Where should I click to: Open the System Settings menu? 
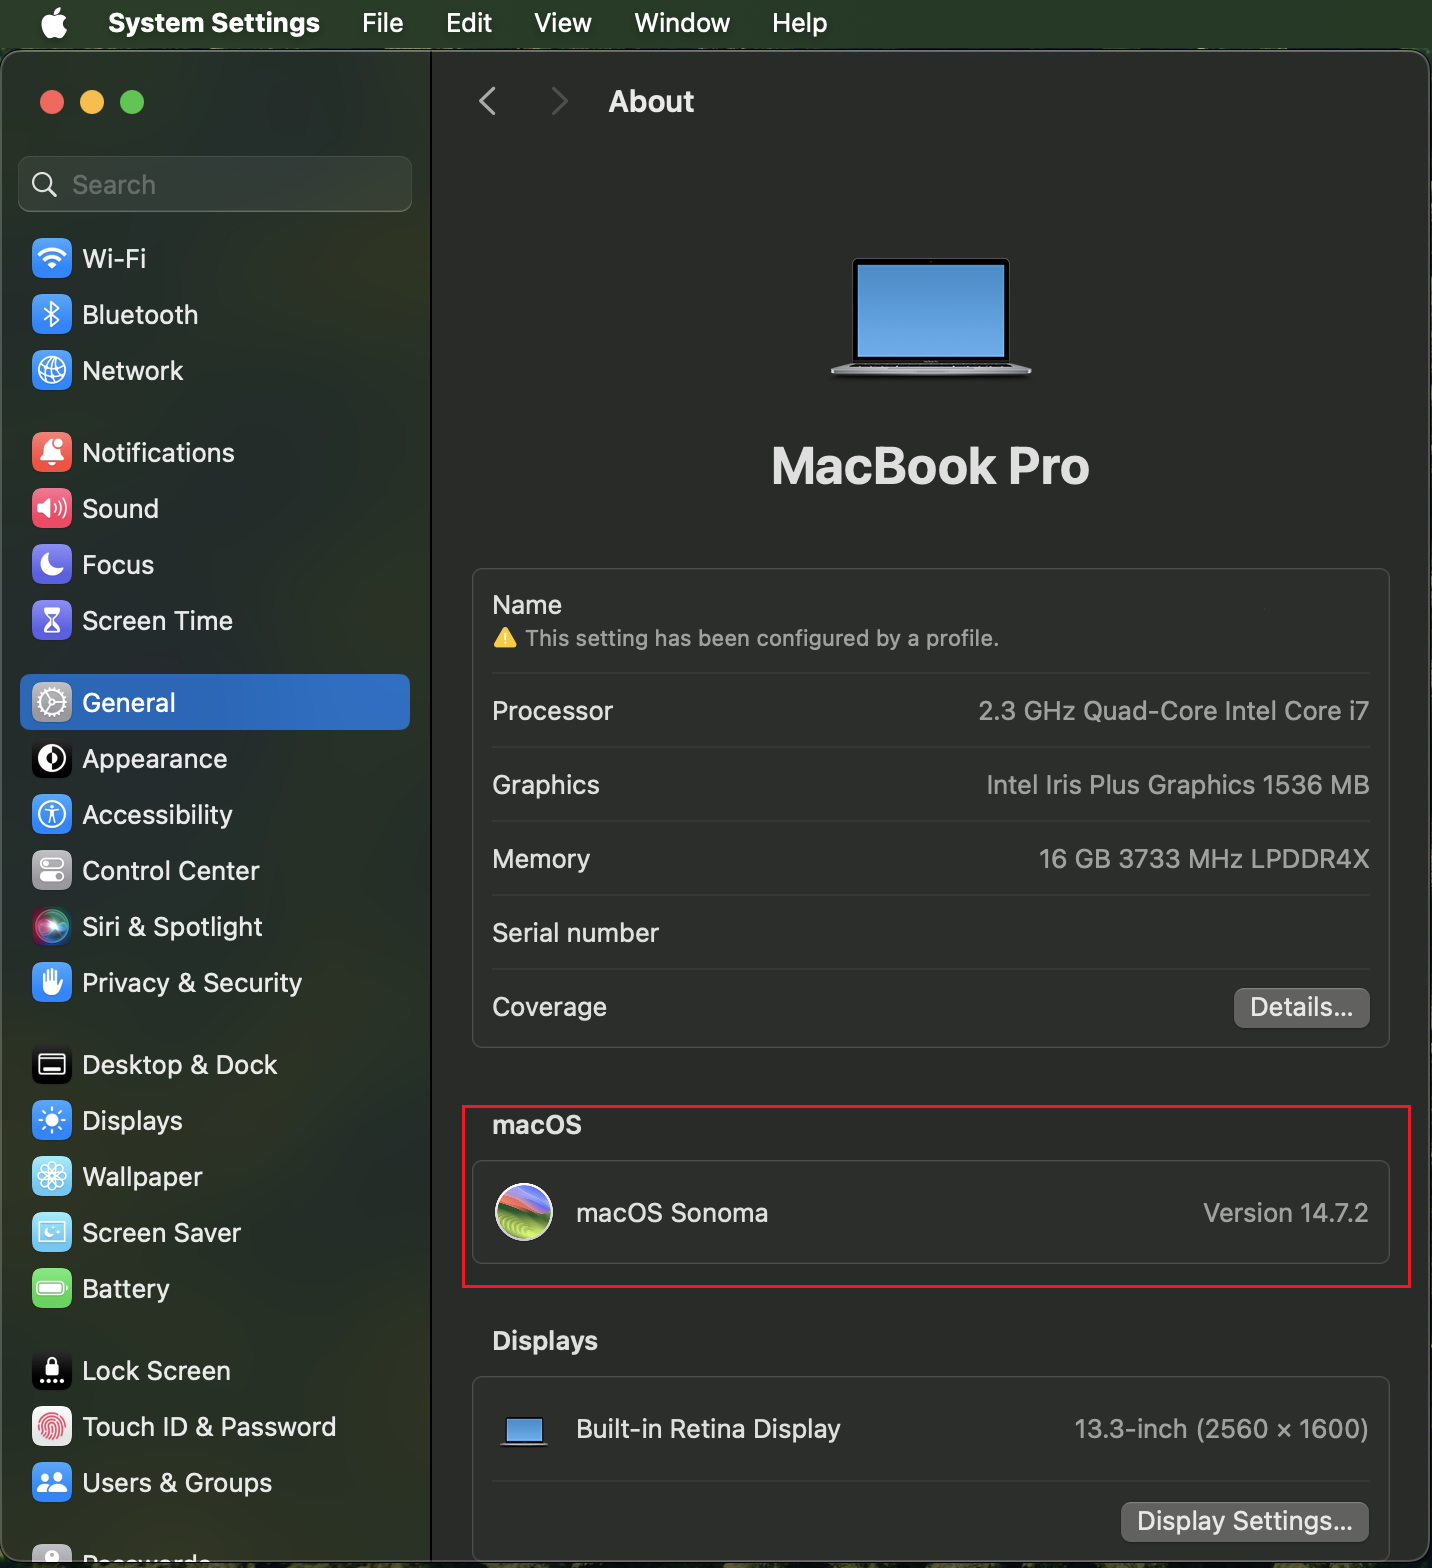pyautogui.click(x=214, y=22)
